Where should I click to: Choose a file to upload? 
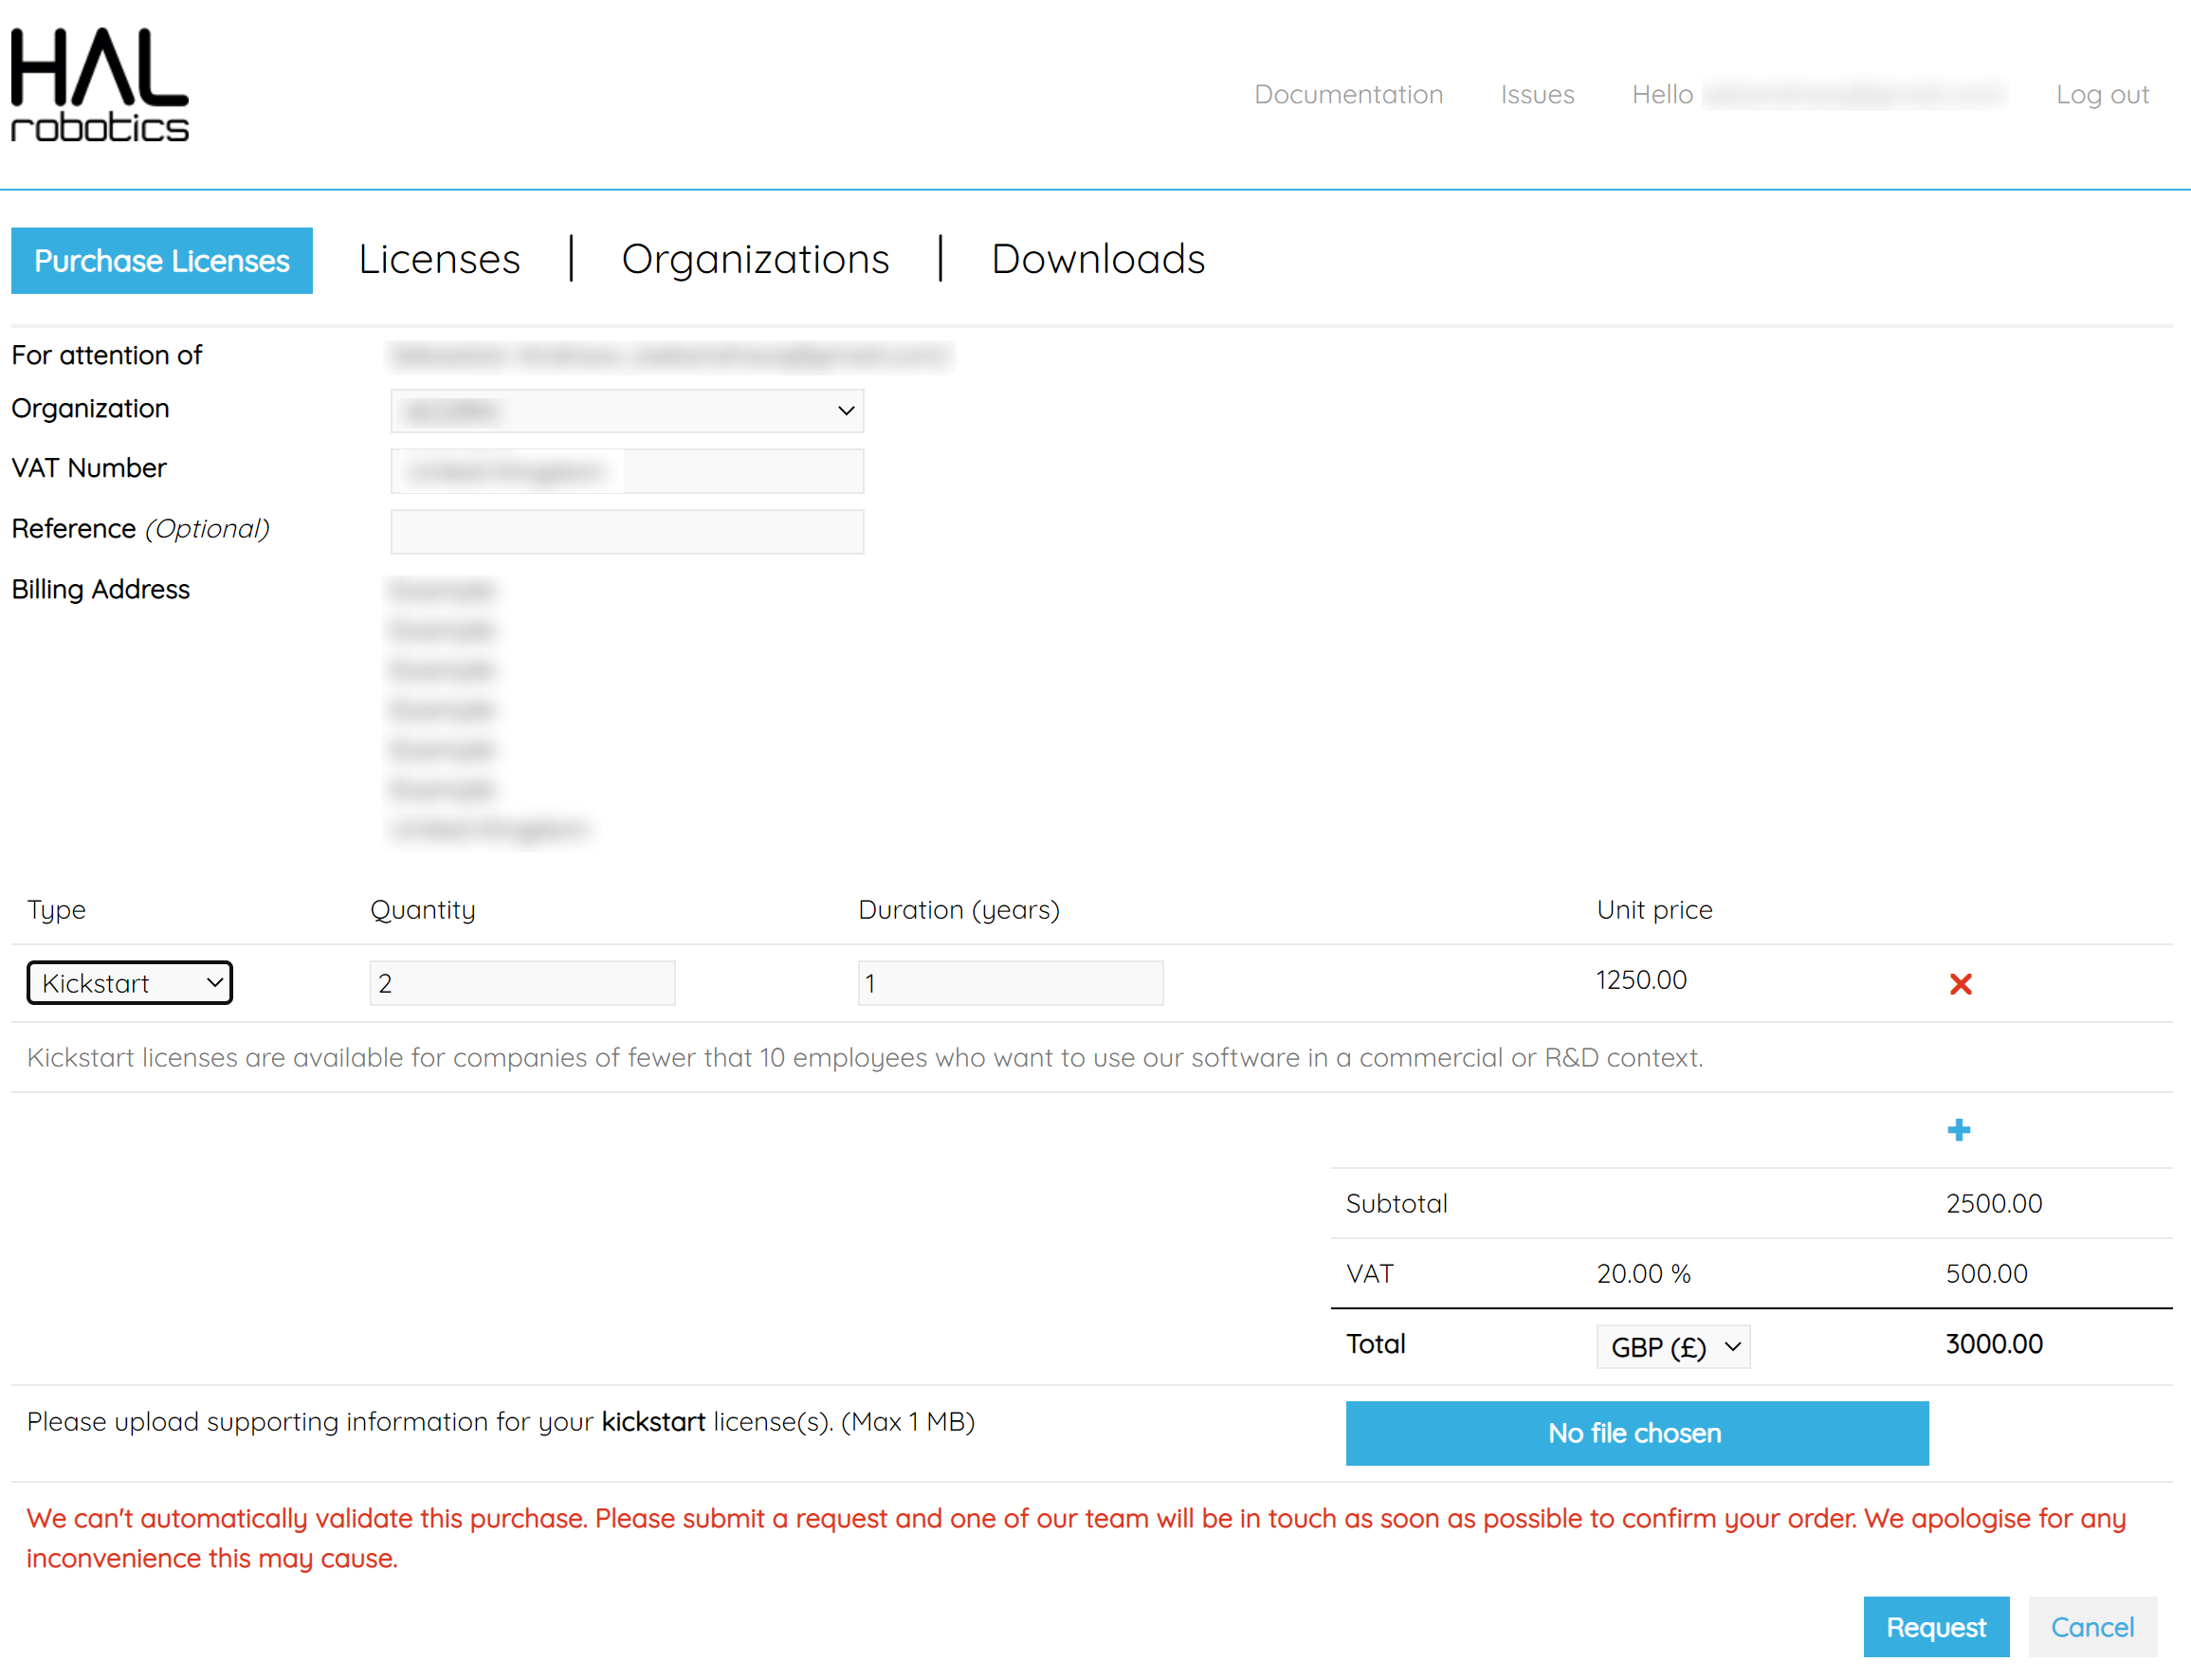click(x=1636, y=1433)
